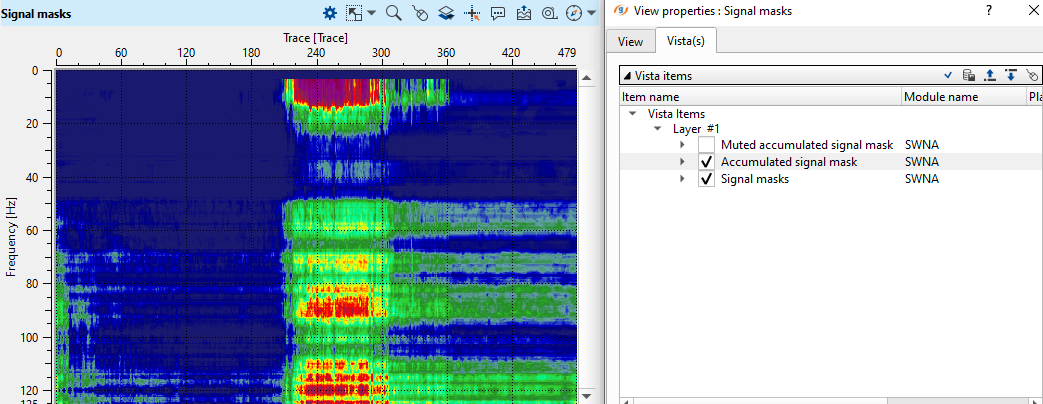1043x404 pixels.
Task: Click the help question mark button
Action: pos(988,11)
